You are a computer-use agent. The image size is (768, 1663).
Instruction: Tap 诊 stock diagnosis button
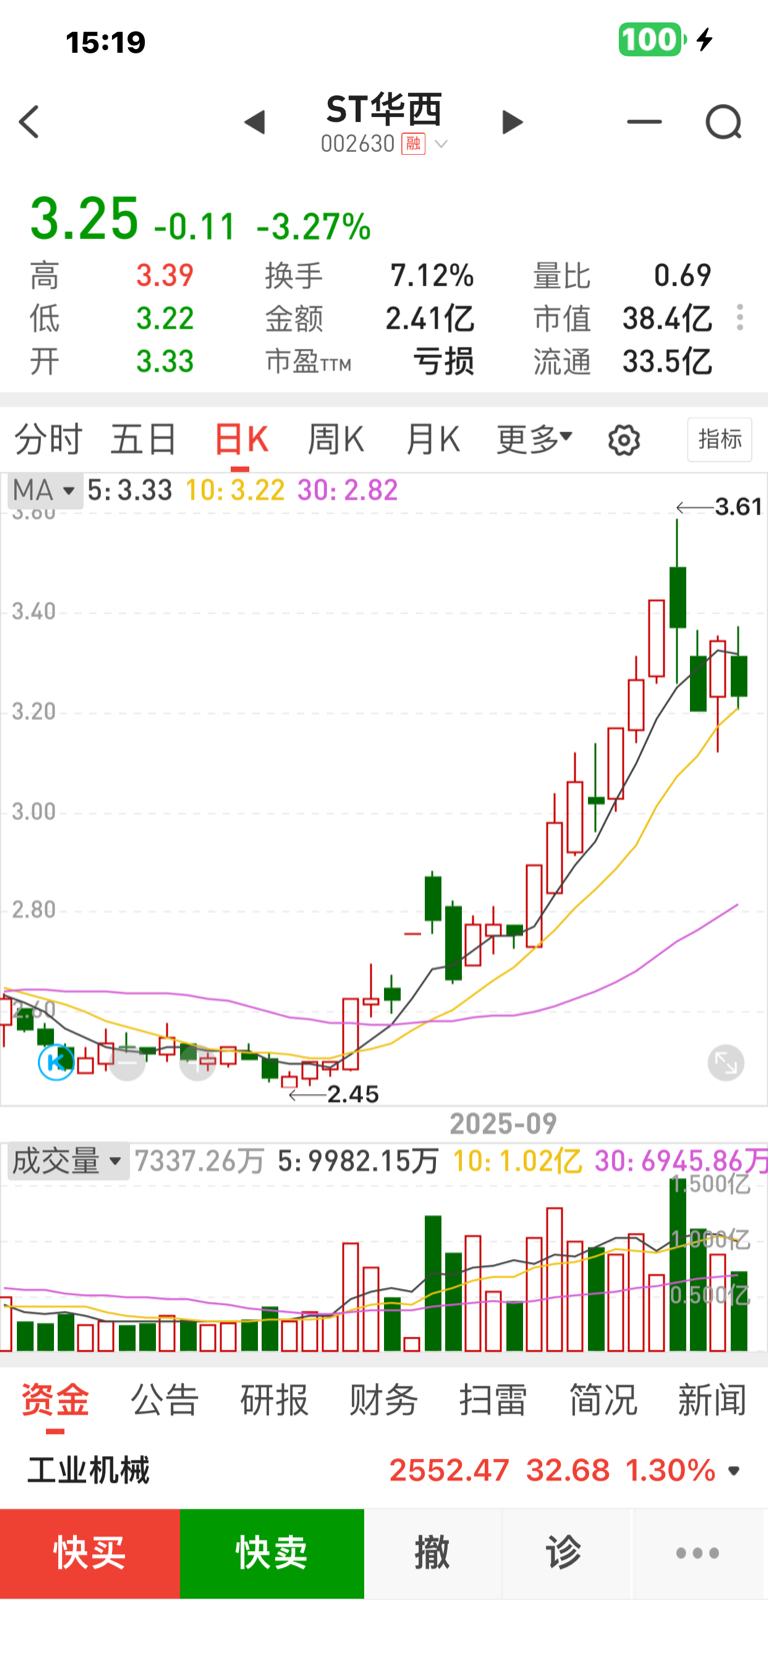point(564,1553)
